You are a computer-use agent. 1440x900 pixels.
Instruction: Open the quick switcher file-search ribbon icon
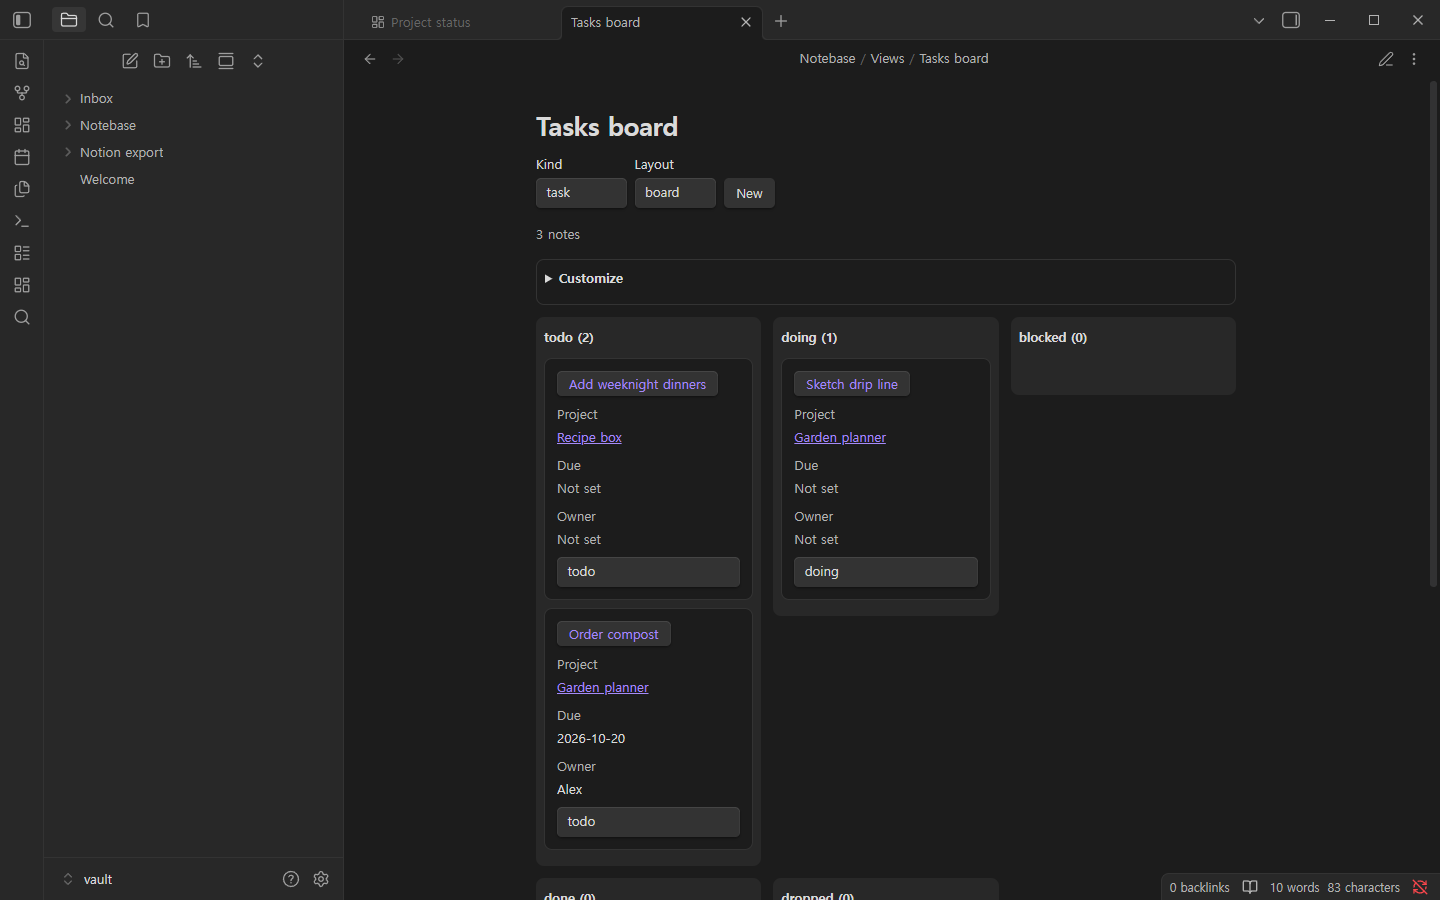click(x=22, y=61)
